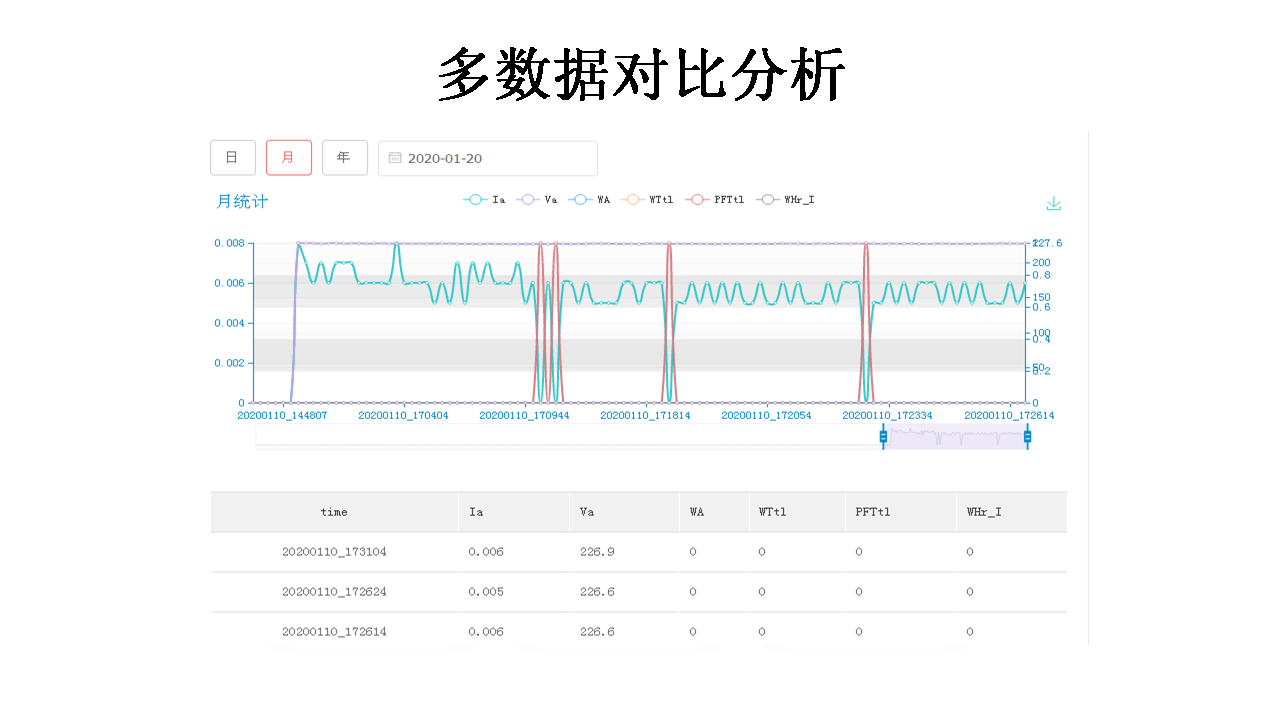This screenshot has height=720, width=1280.
Task: Select the row 20200110_172624
Action: pos(639,592)
